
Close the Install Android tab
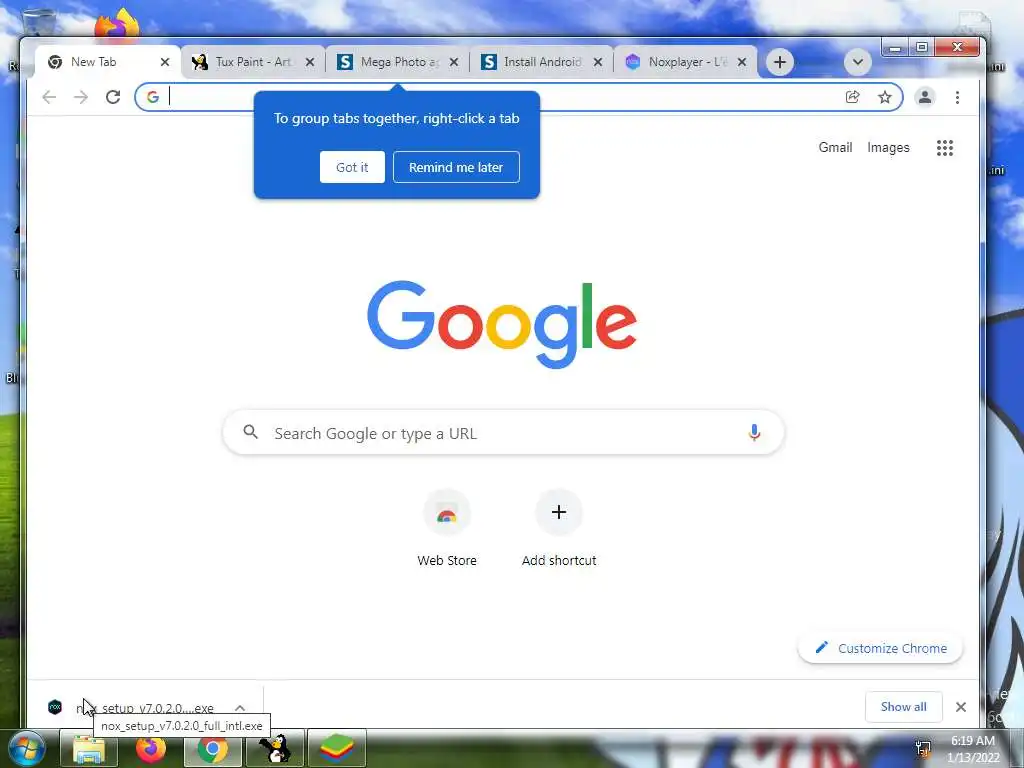[x=598, y=62]
